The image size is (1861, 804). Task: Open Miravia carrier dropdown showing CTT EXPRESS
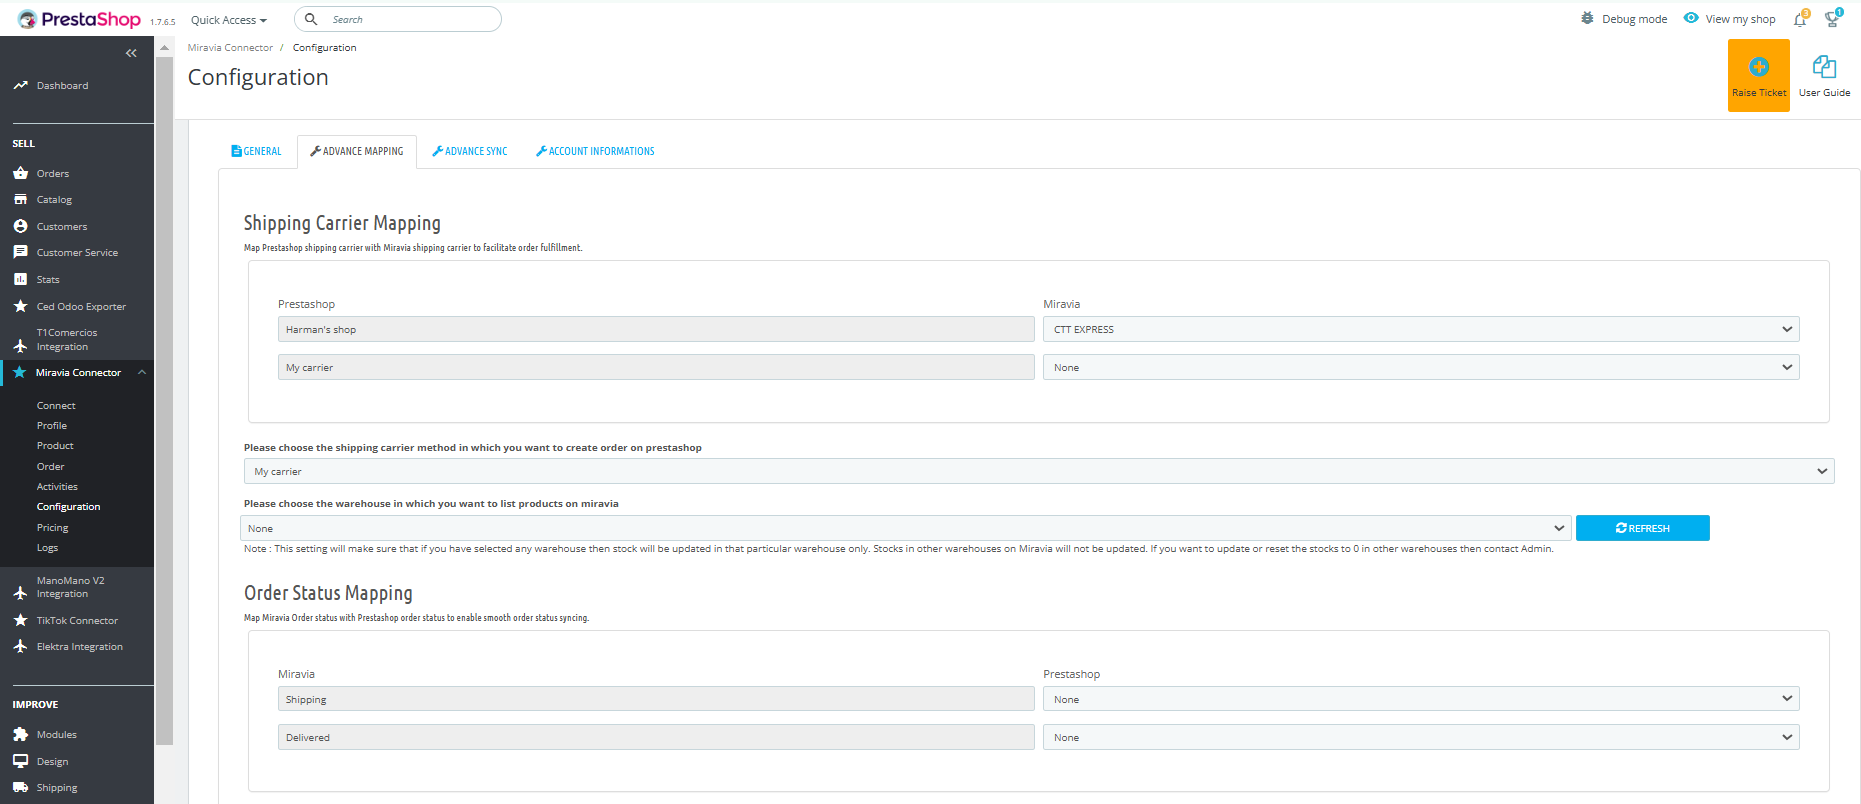tap(1421, 329)
